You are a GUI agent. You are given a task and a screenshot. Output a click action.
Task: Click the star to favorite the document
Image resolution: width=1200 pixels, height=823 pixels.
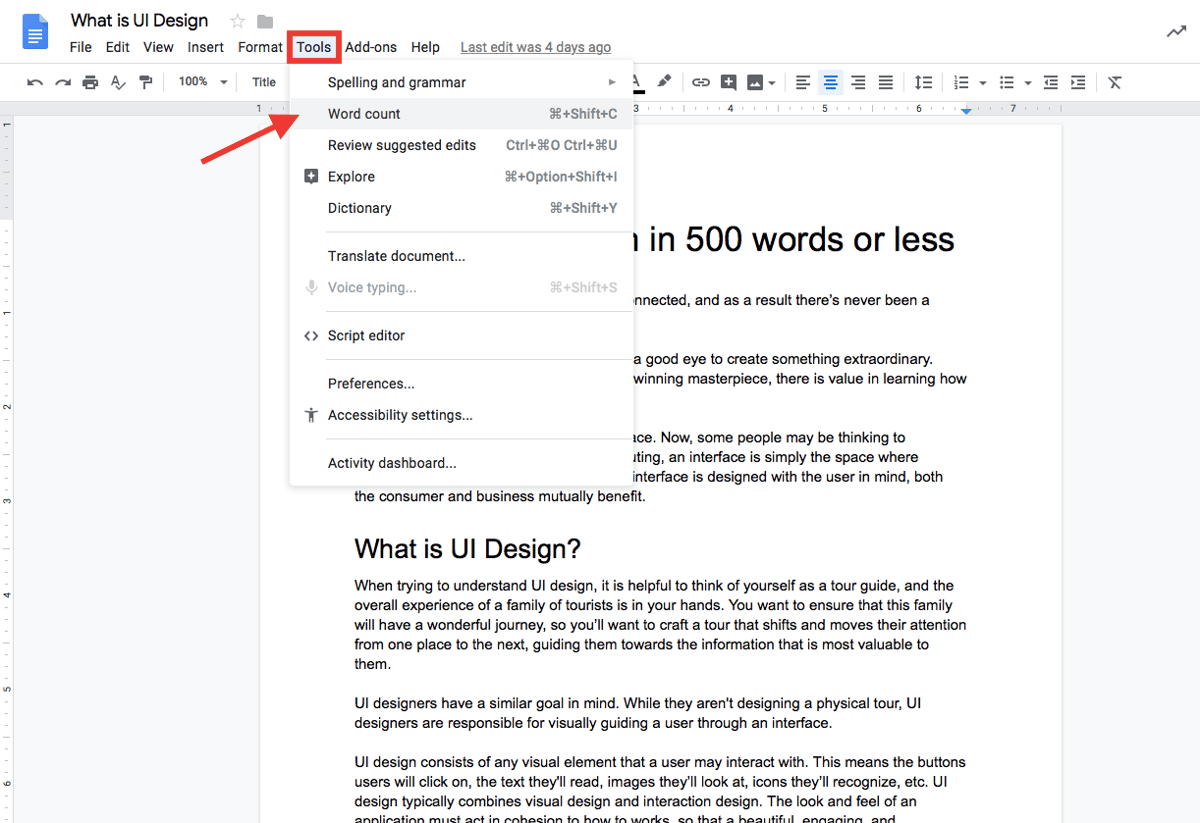(x=237, y=20)
